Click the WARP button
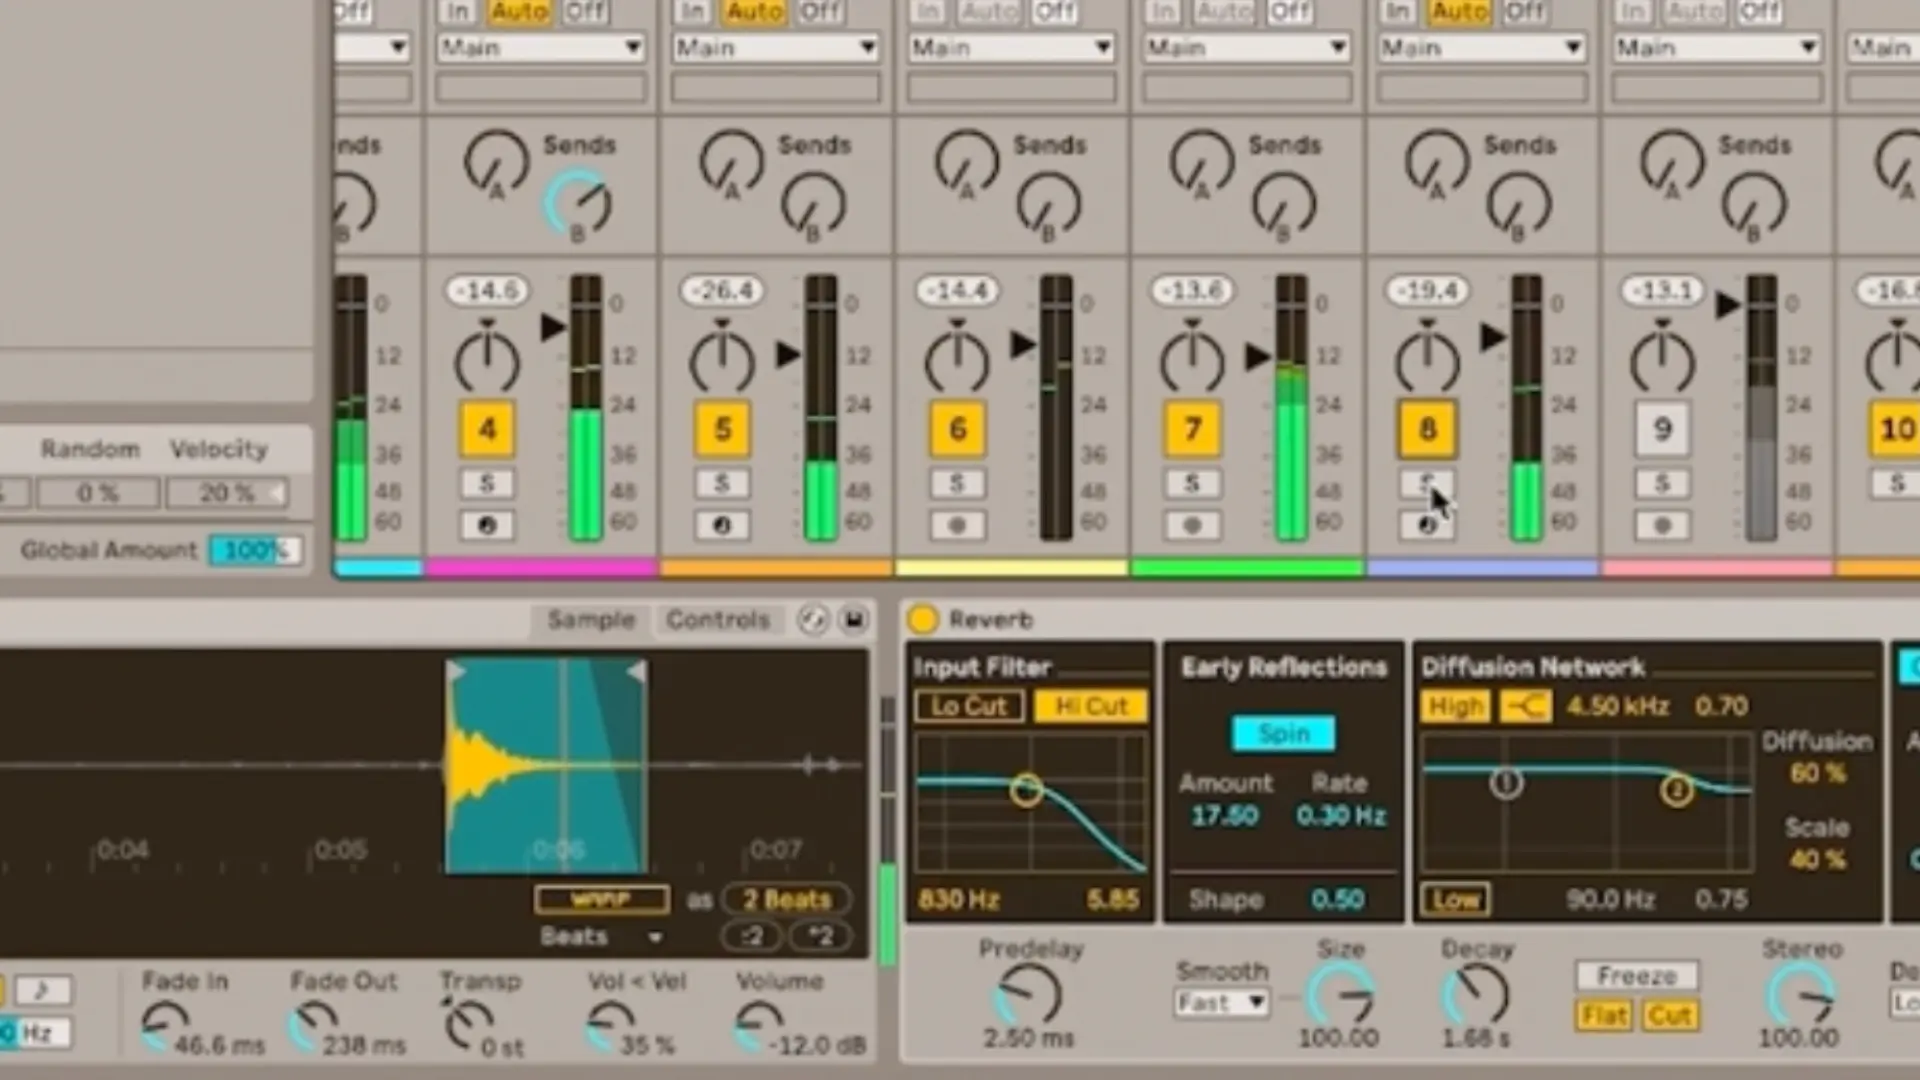 [x=601, y=899]
